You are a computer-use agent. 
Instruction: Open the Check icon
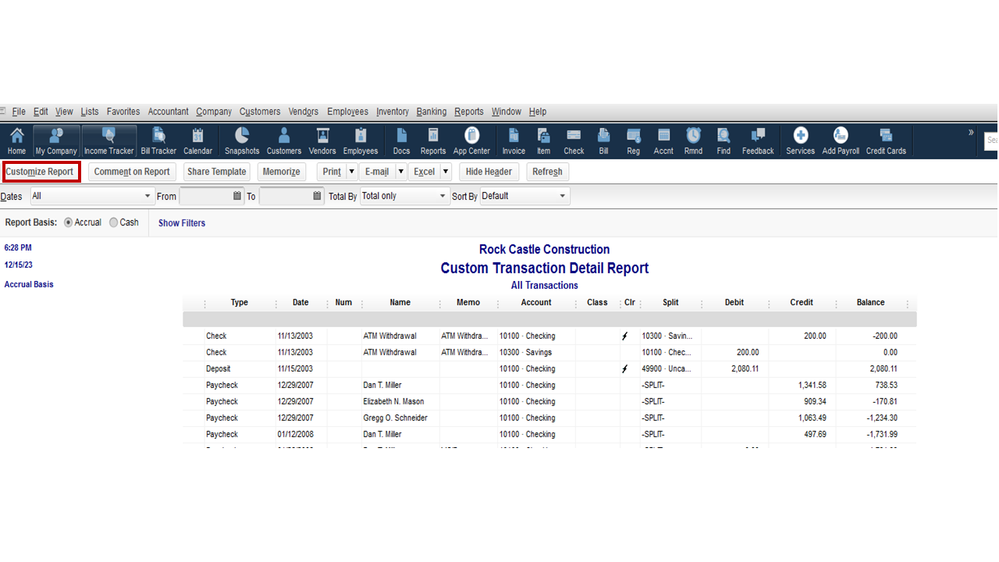point(574,141)
